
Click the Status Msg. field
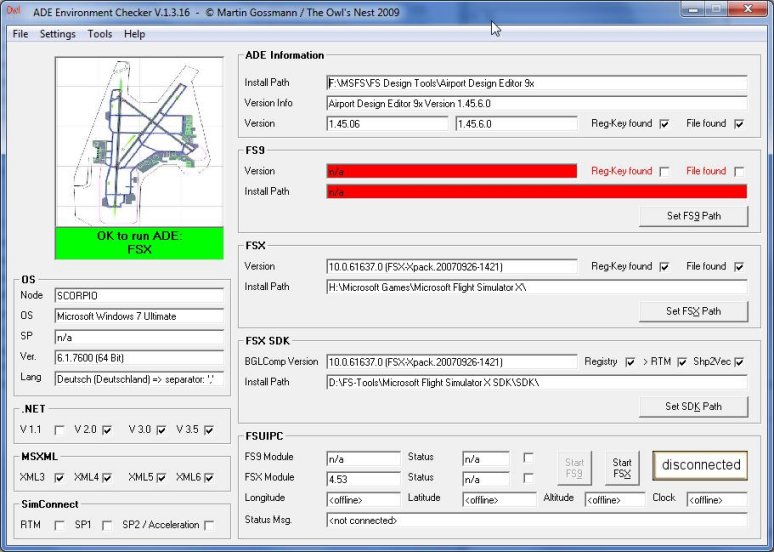[537, 520]
